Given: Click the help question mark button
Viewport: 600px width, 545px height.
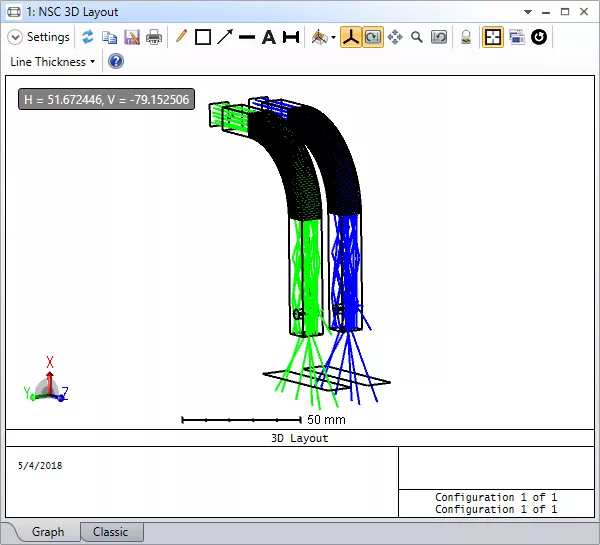Looking at the screenshot, I should tap(115, 62).
